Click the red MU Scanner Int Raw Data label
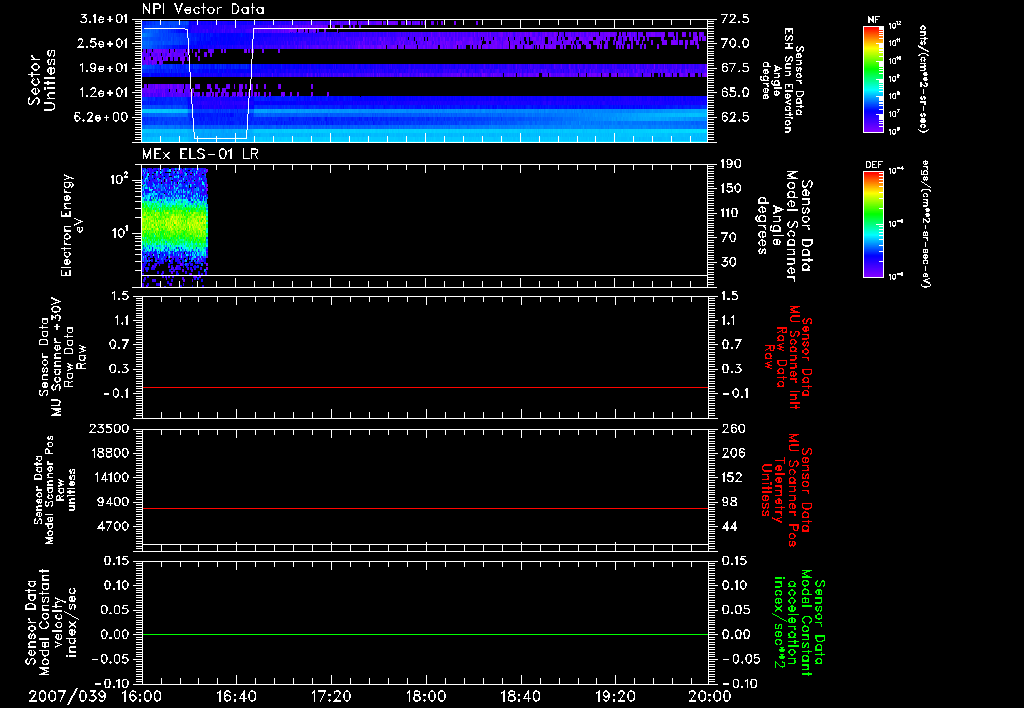Image resolution: width=1024 pixels, height=708 pixels. (x=789, y=357)
